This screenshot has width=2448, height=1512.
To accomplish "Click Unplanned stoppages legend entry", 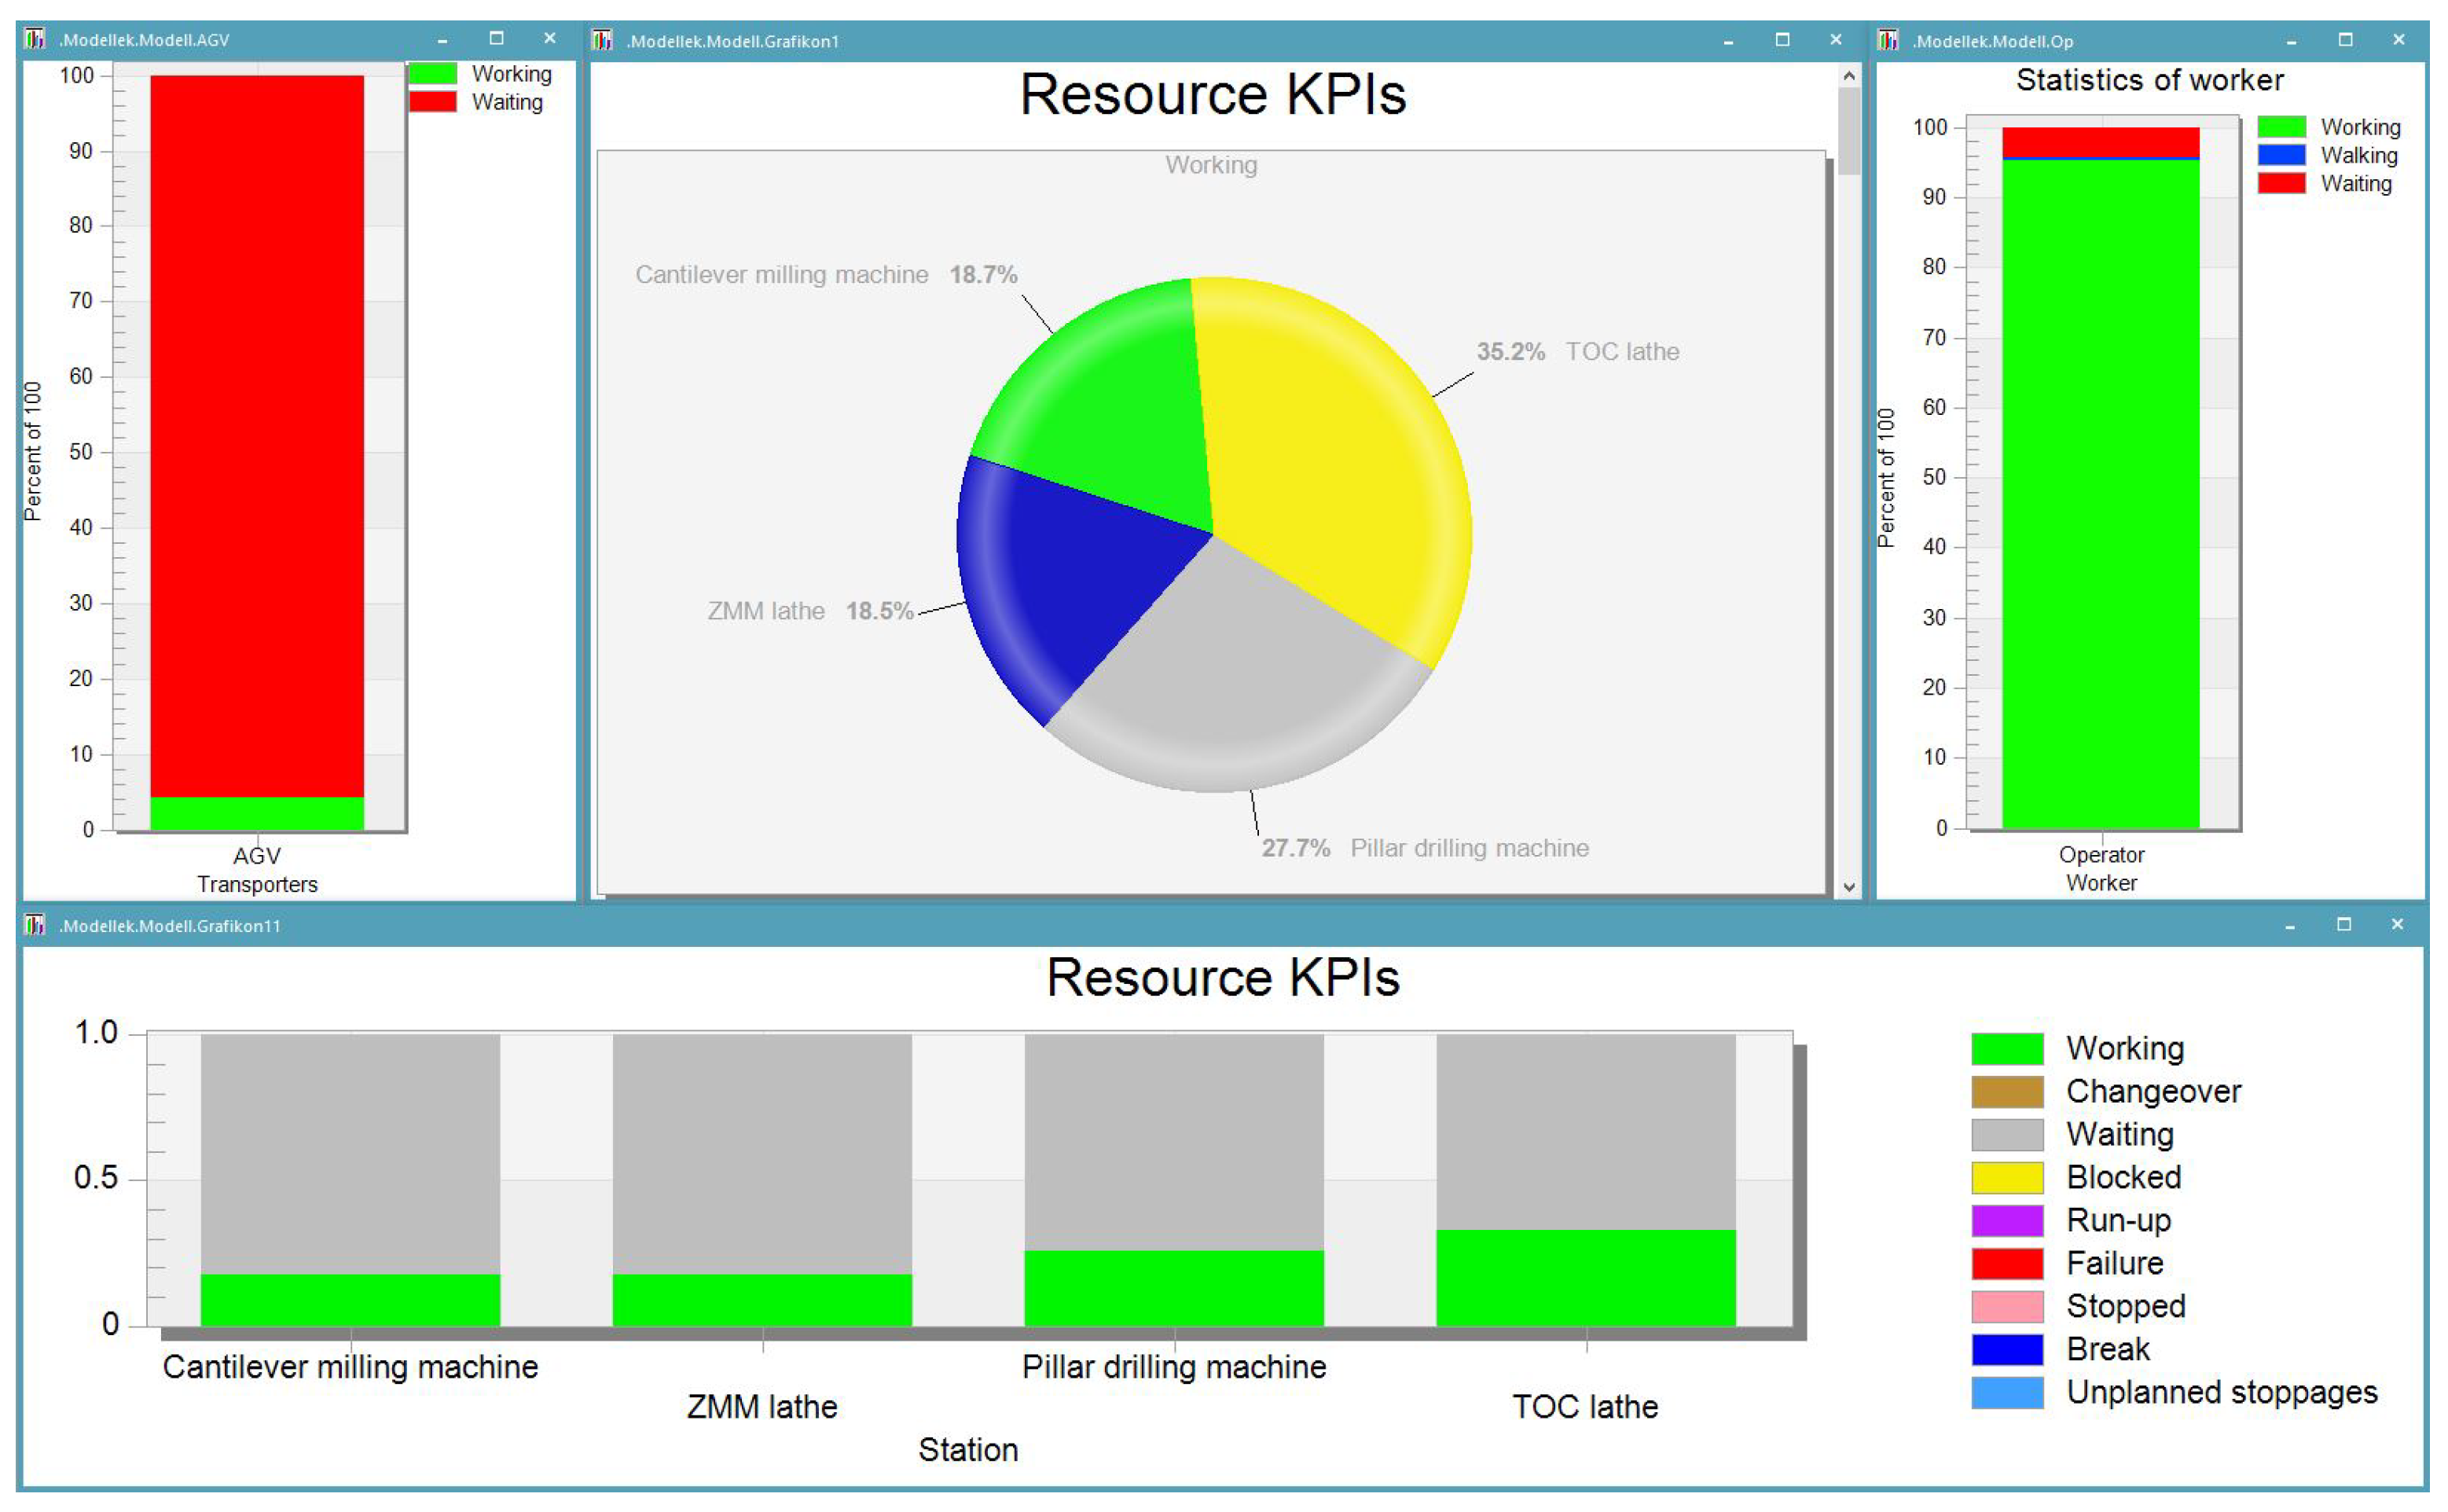I will [x=2220, y=1392].
